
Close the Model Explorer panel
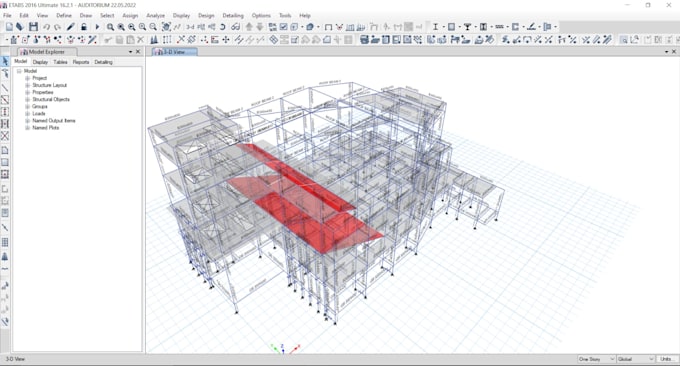pos(138,52)
